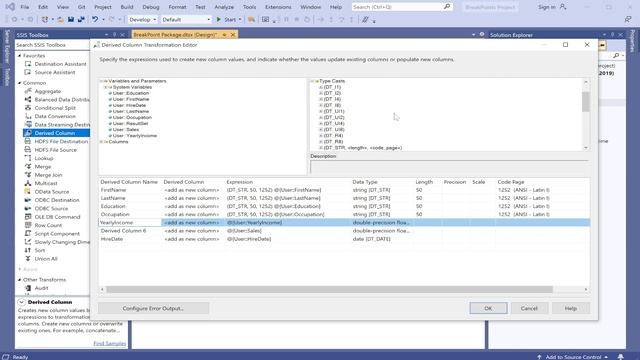Pick the ODBC Destination icon
The image size is (640, 360).
click(28, 200)
